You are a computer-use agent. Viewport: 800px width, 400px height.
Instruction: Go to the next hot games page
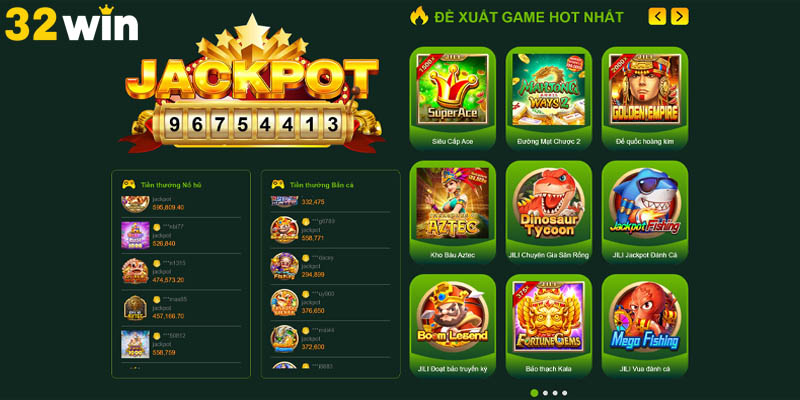[680, 16]
